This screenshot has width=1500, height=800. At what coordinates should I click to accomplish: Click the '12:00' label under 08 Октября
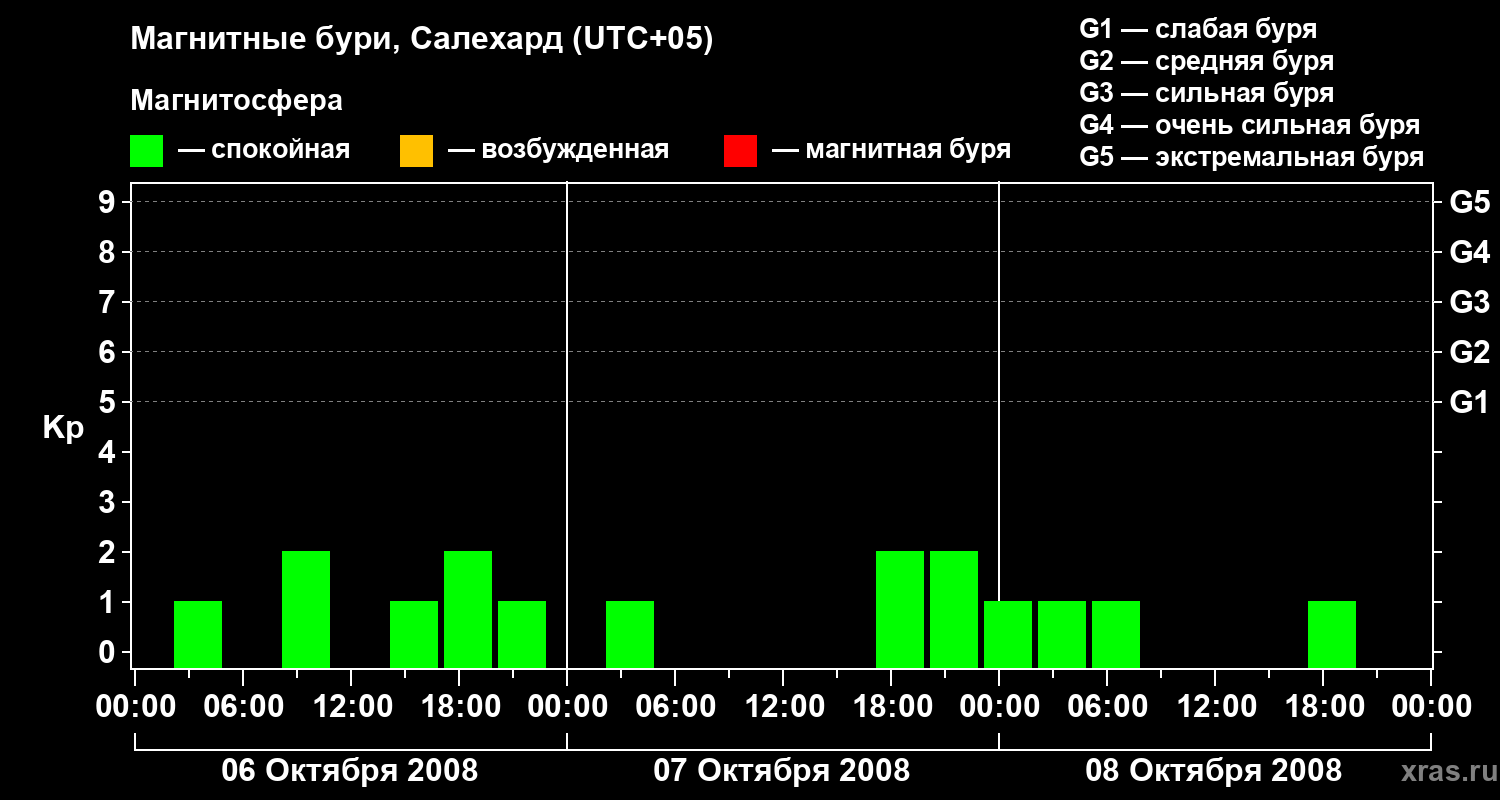1215,707
